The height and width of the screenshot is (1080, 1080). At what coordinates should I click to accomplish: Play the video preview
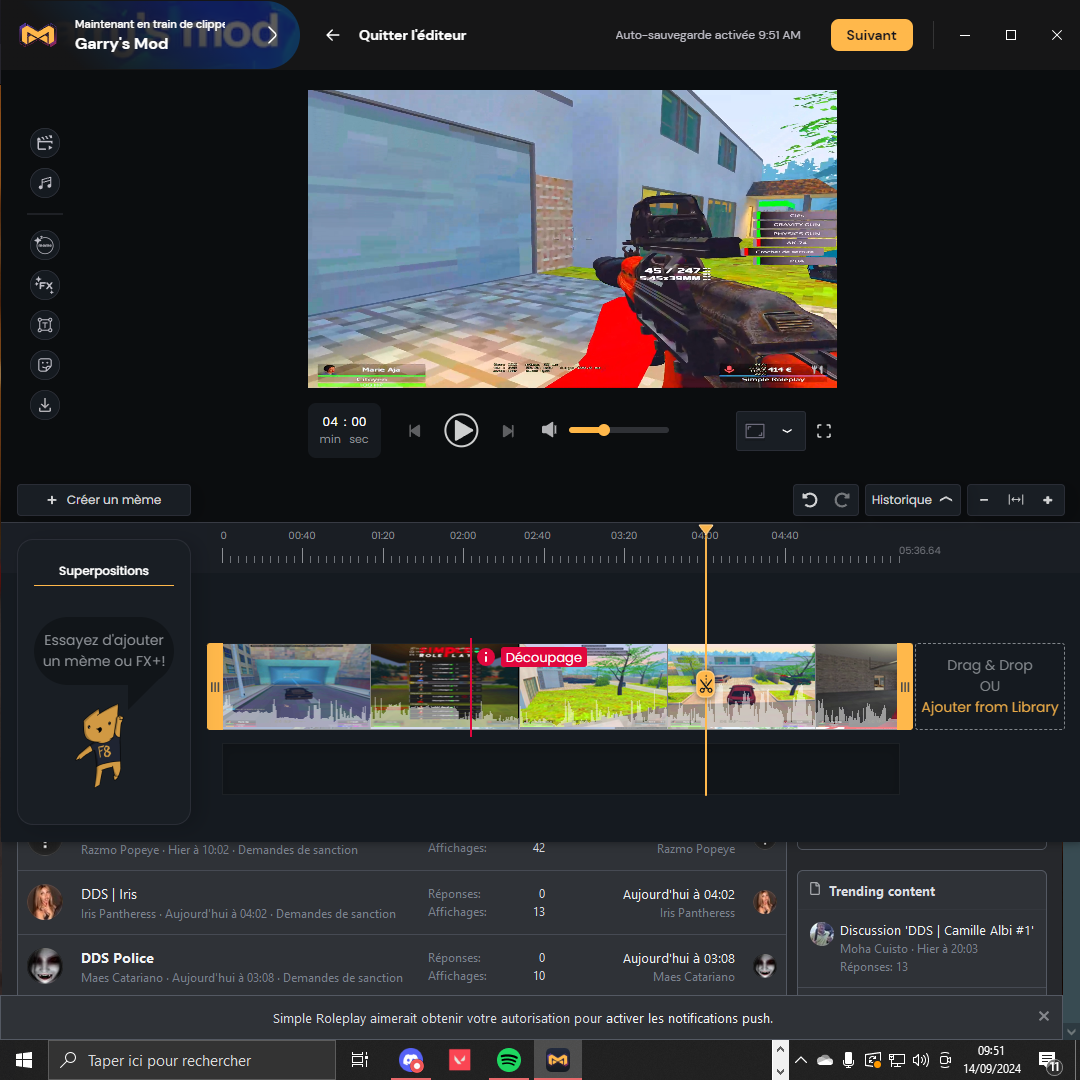(461, 430)
